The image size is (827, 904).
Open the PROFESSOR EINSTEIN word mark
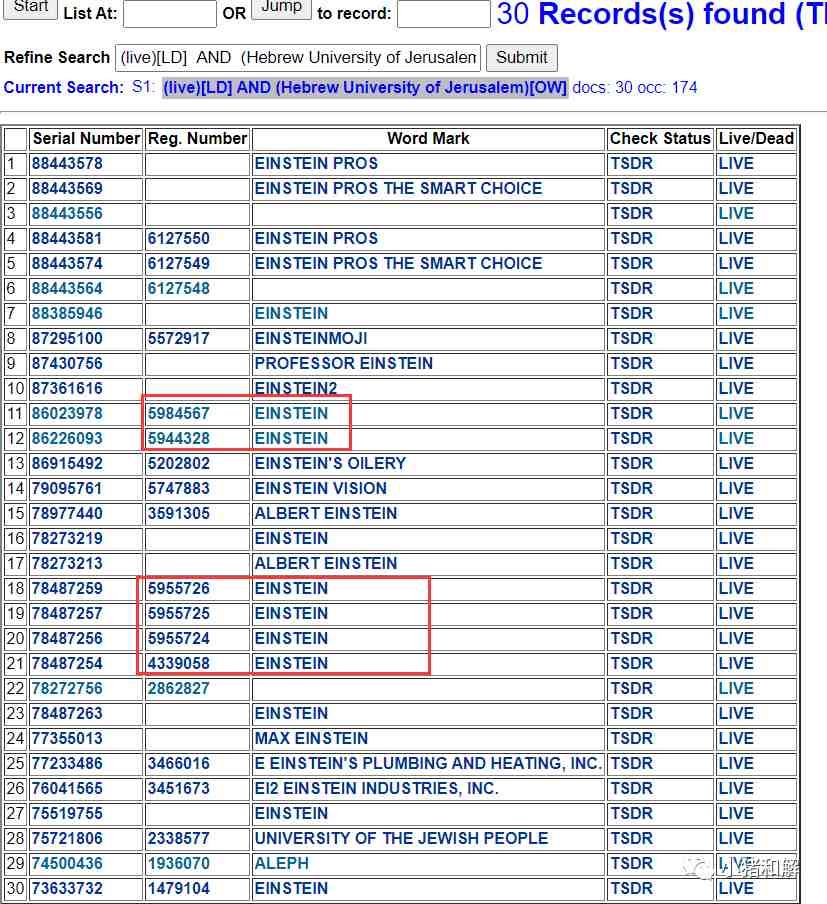[344, 363]
